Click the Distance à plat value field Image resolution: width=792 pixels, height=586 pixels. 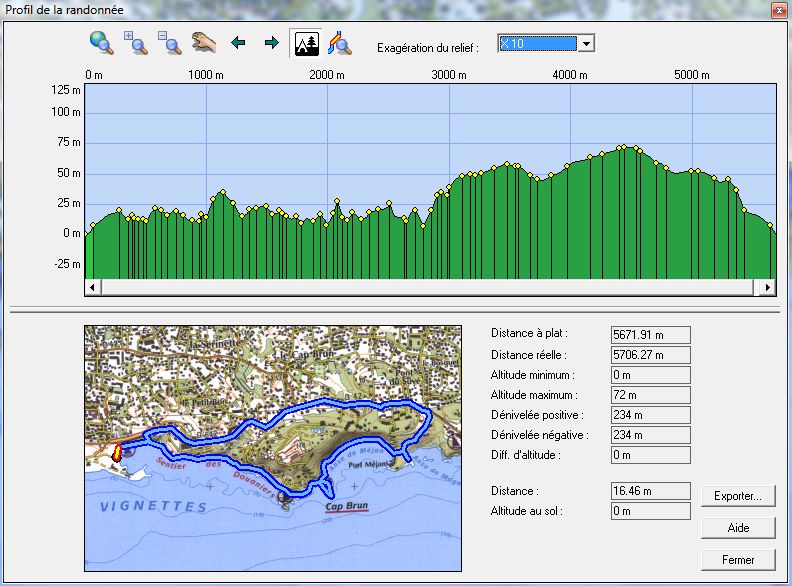click(x=651, y=335)
